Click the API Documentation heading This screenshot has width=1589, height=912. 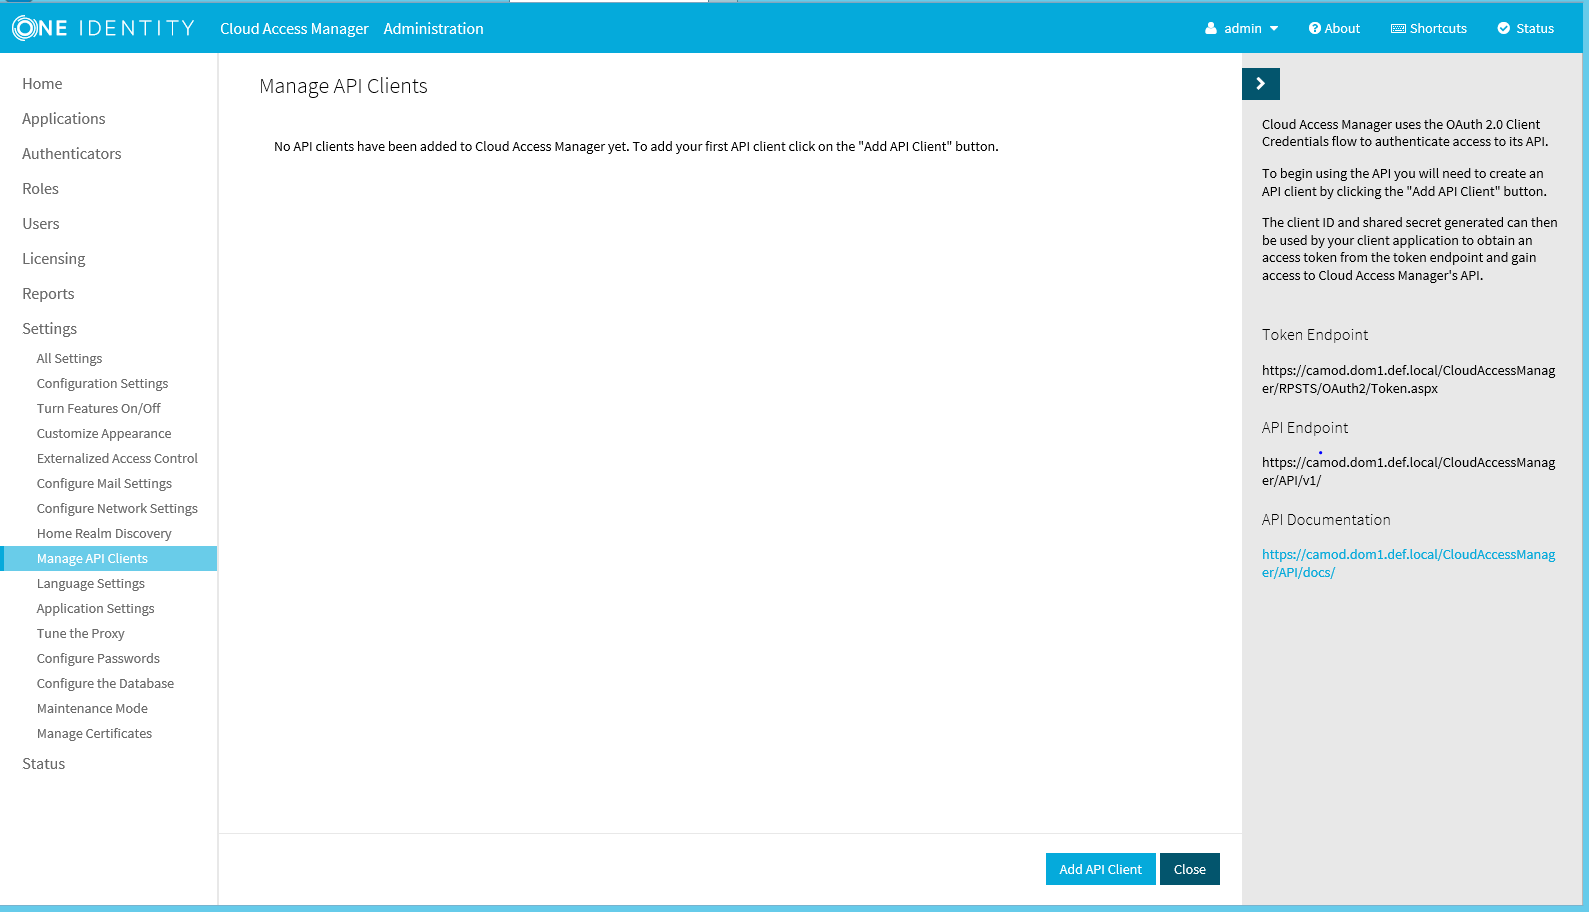coord(1326,520)
